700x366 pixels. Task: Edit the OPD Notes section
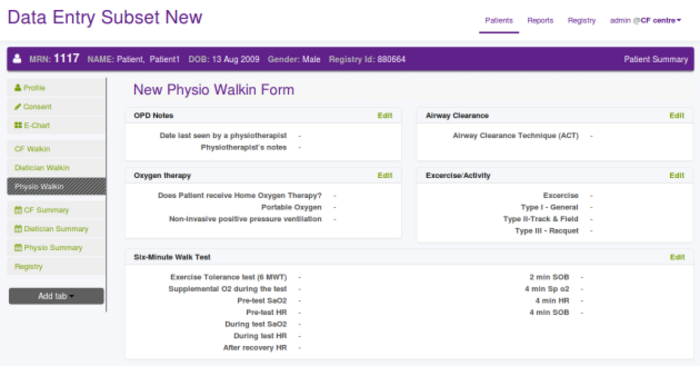[x=385, y=115]
